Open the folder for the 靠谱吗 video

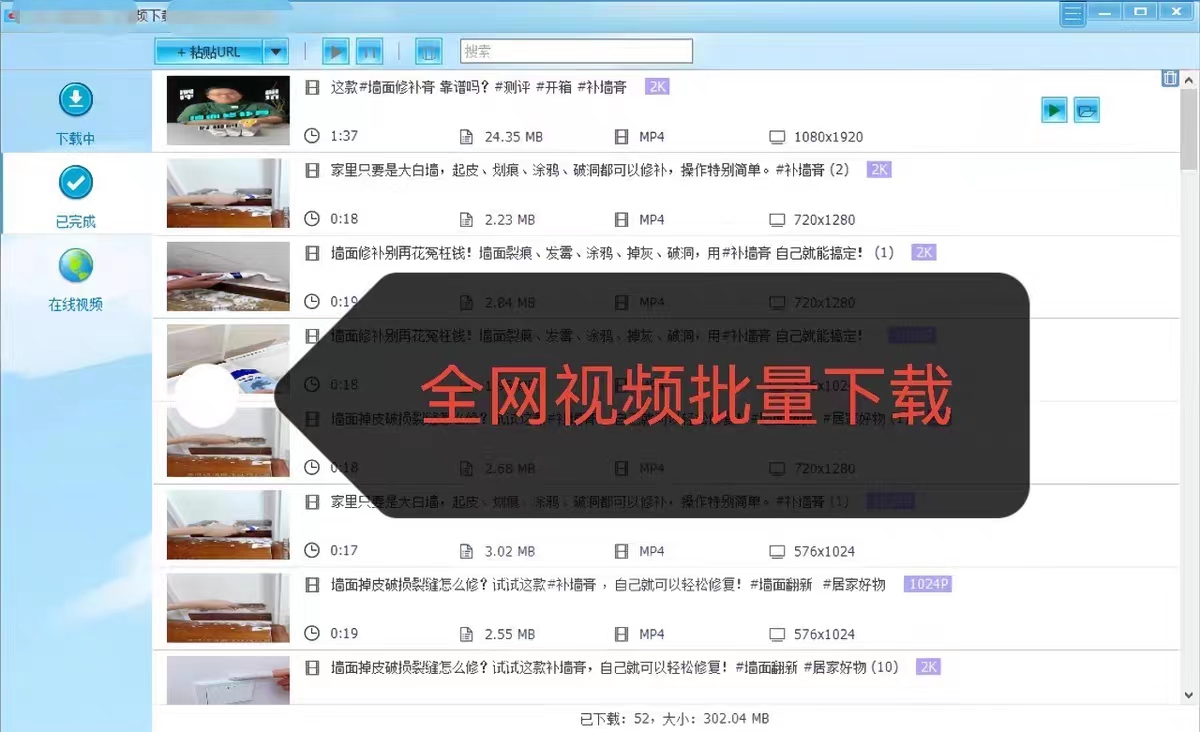1087,109
